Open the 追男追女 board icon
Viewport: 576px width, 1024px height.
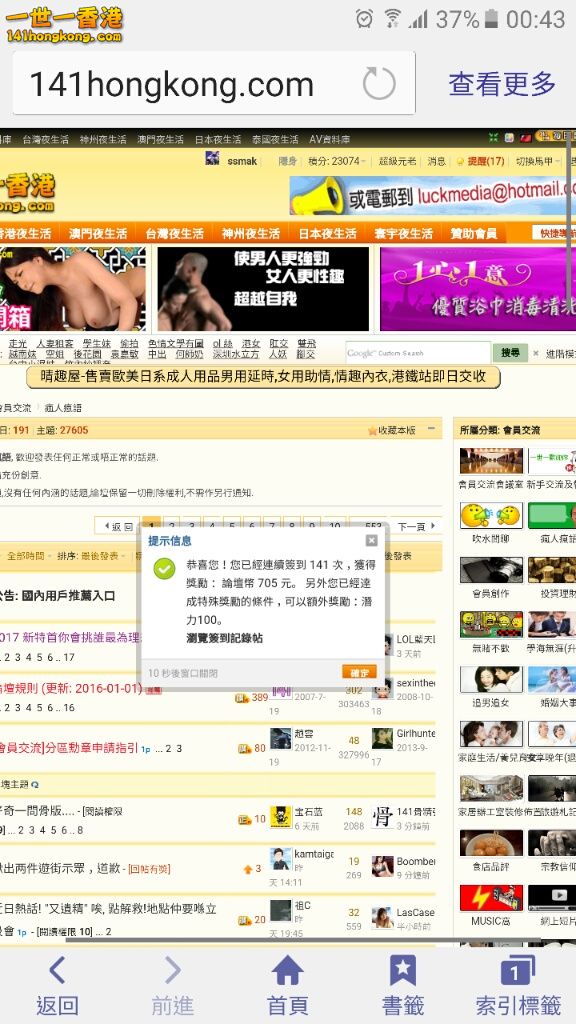point(491,679)
